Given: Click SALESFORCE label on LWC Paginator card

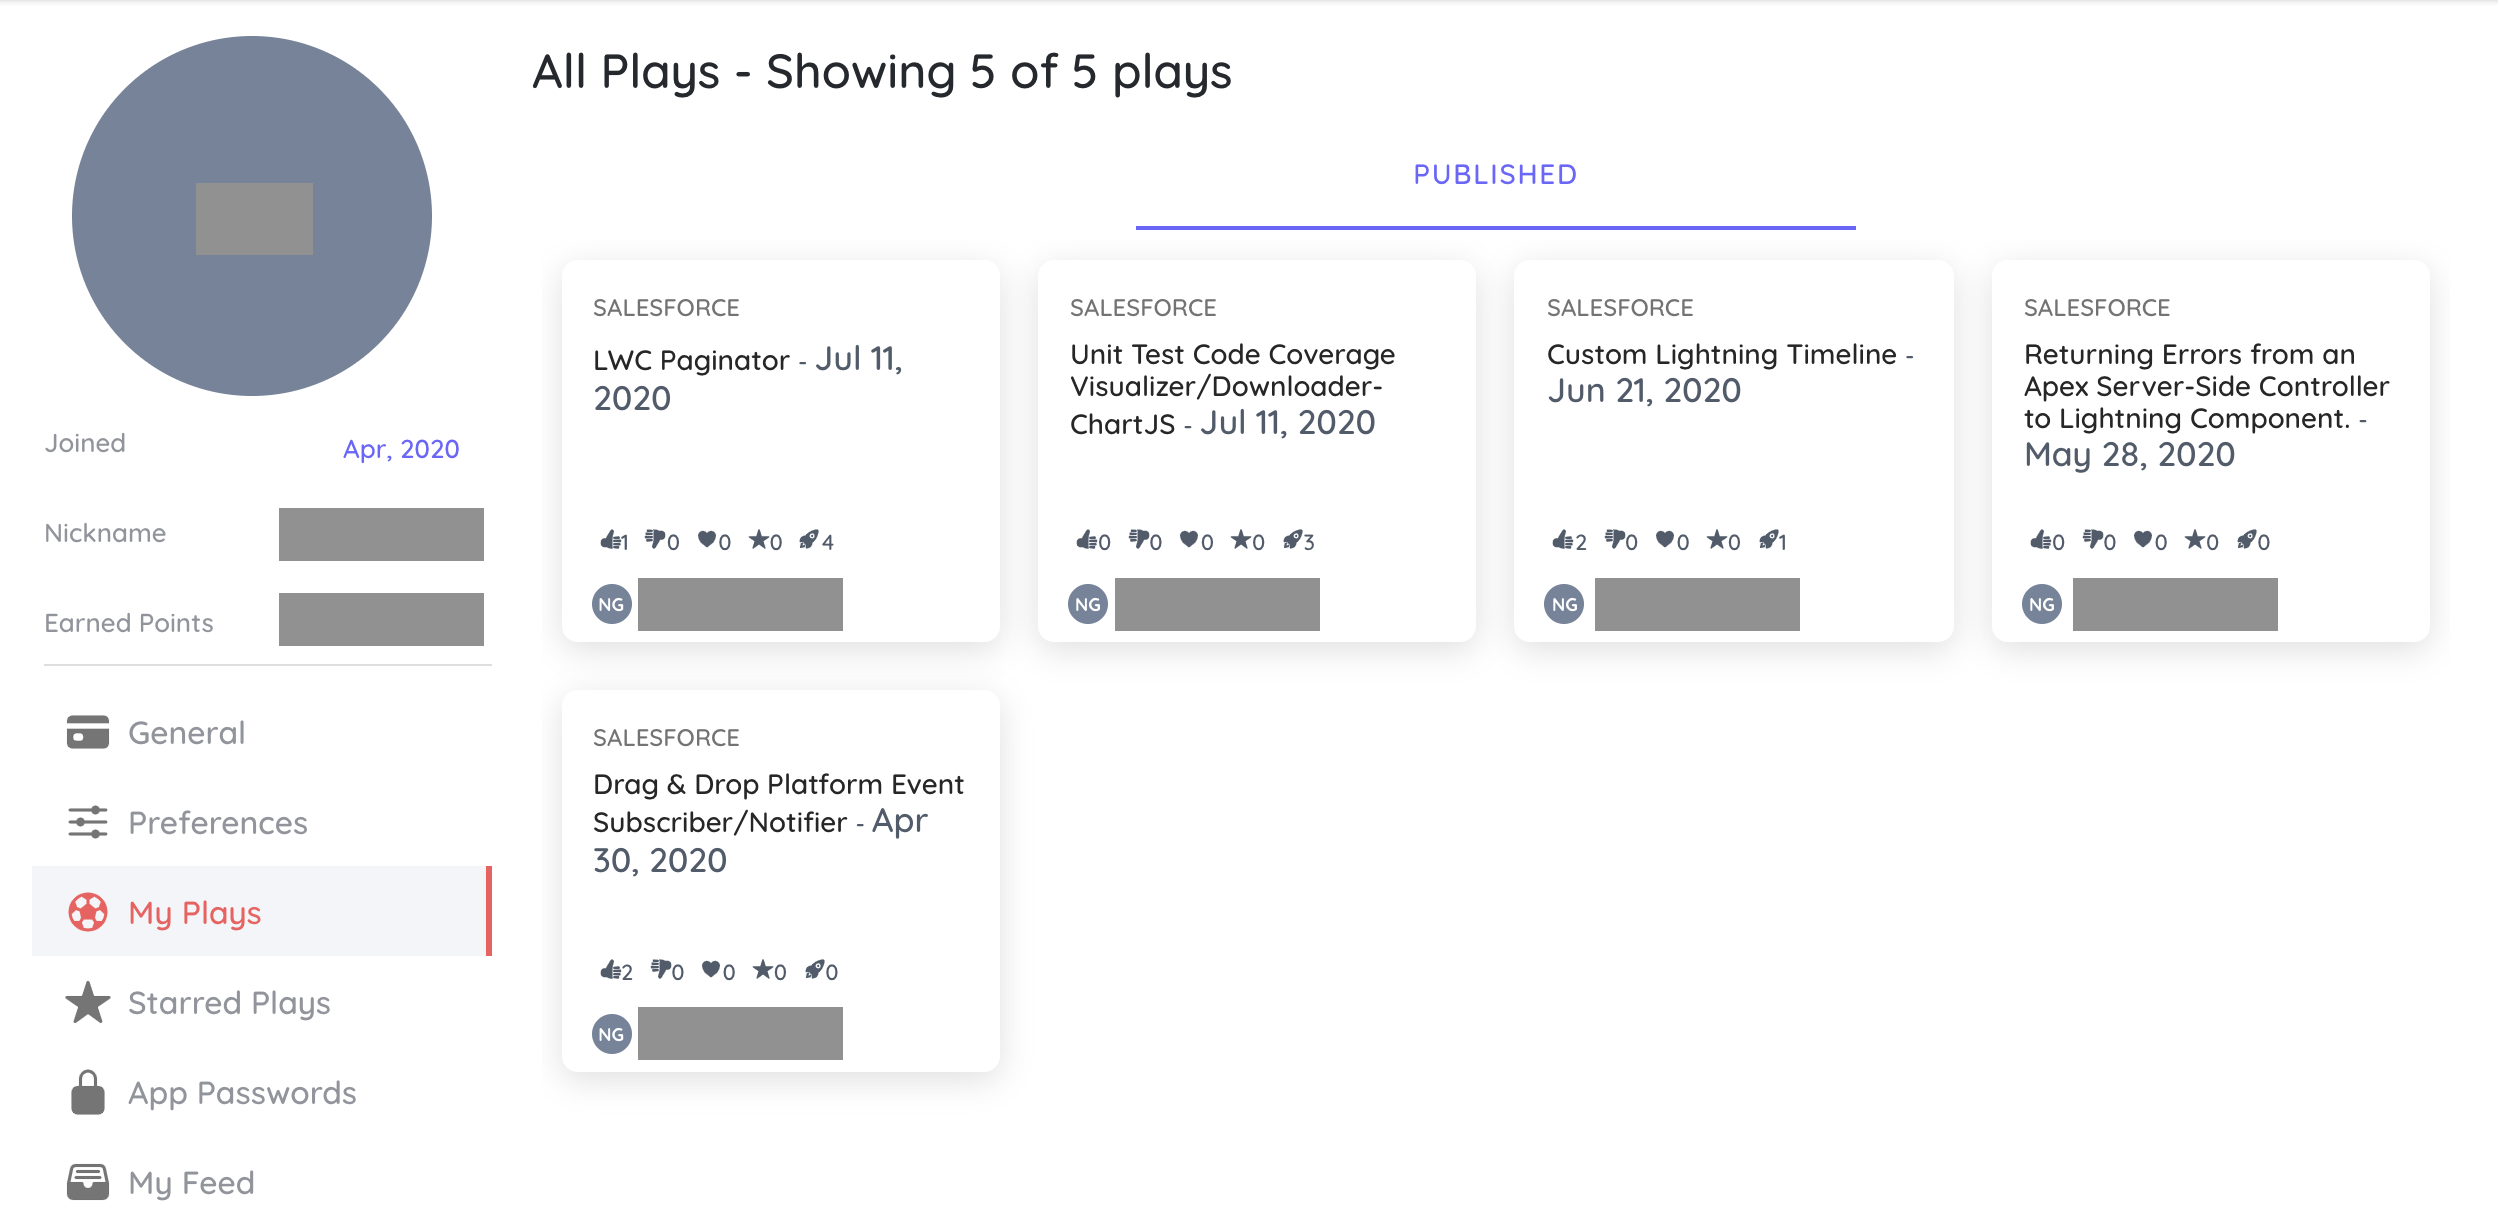Looking at the screenshot, I should tap(666, 308).
